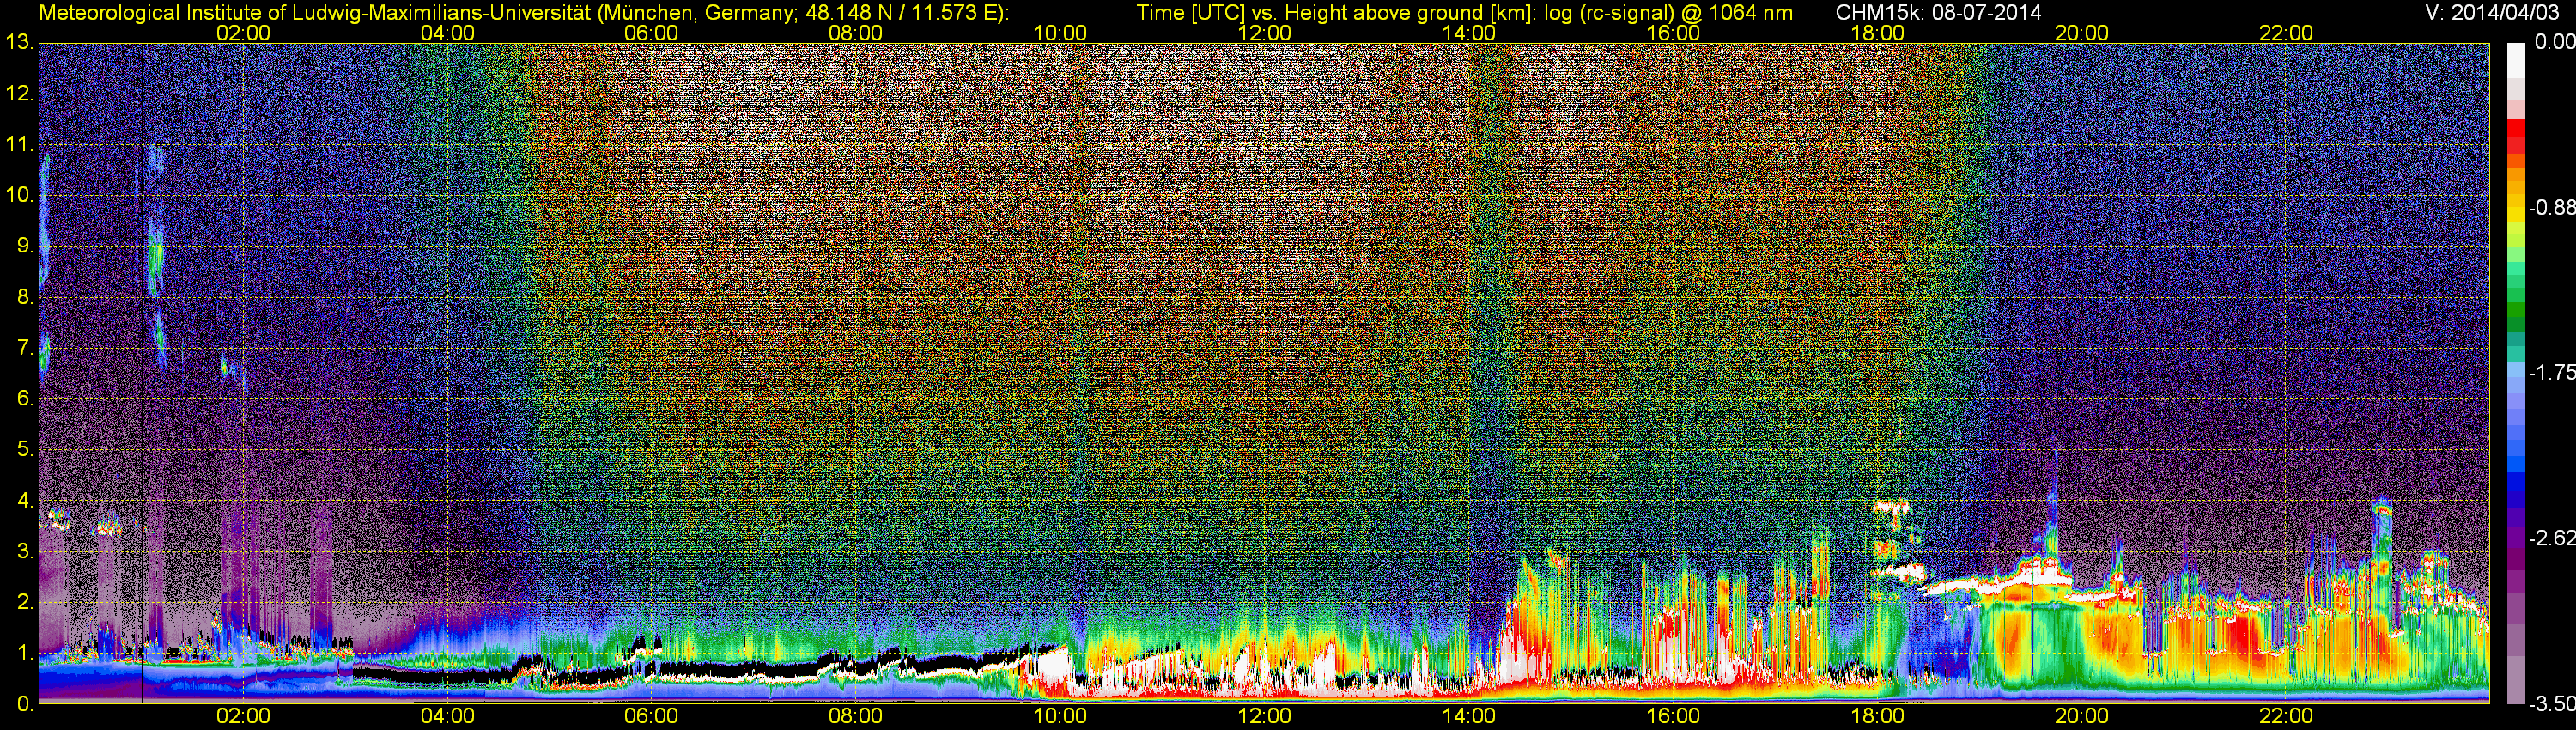This screenshot has height=730, width=2576.
Task: Click the -2.62 value on the color scale
Action: (2552, 538)
